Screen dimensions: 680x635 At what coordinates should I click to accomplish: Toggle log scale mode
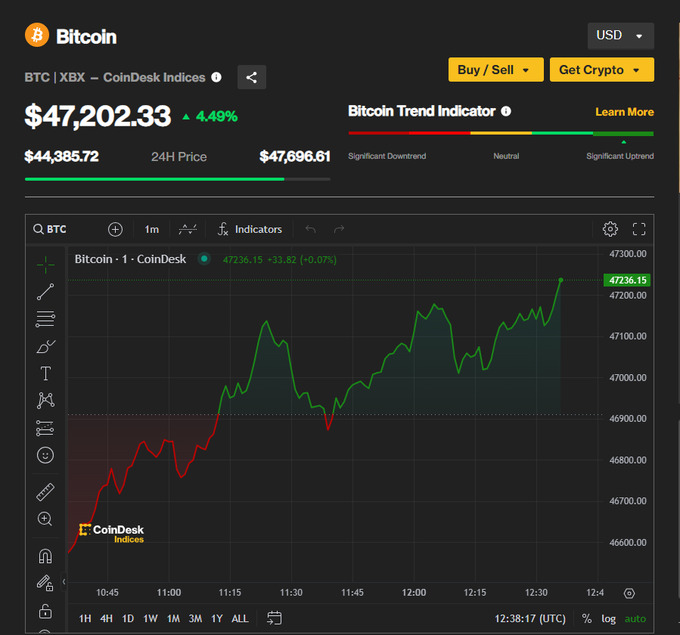pos(608,619)
